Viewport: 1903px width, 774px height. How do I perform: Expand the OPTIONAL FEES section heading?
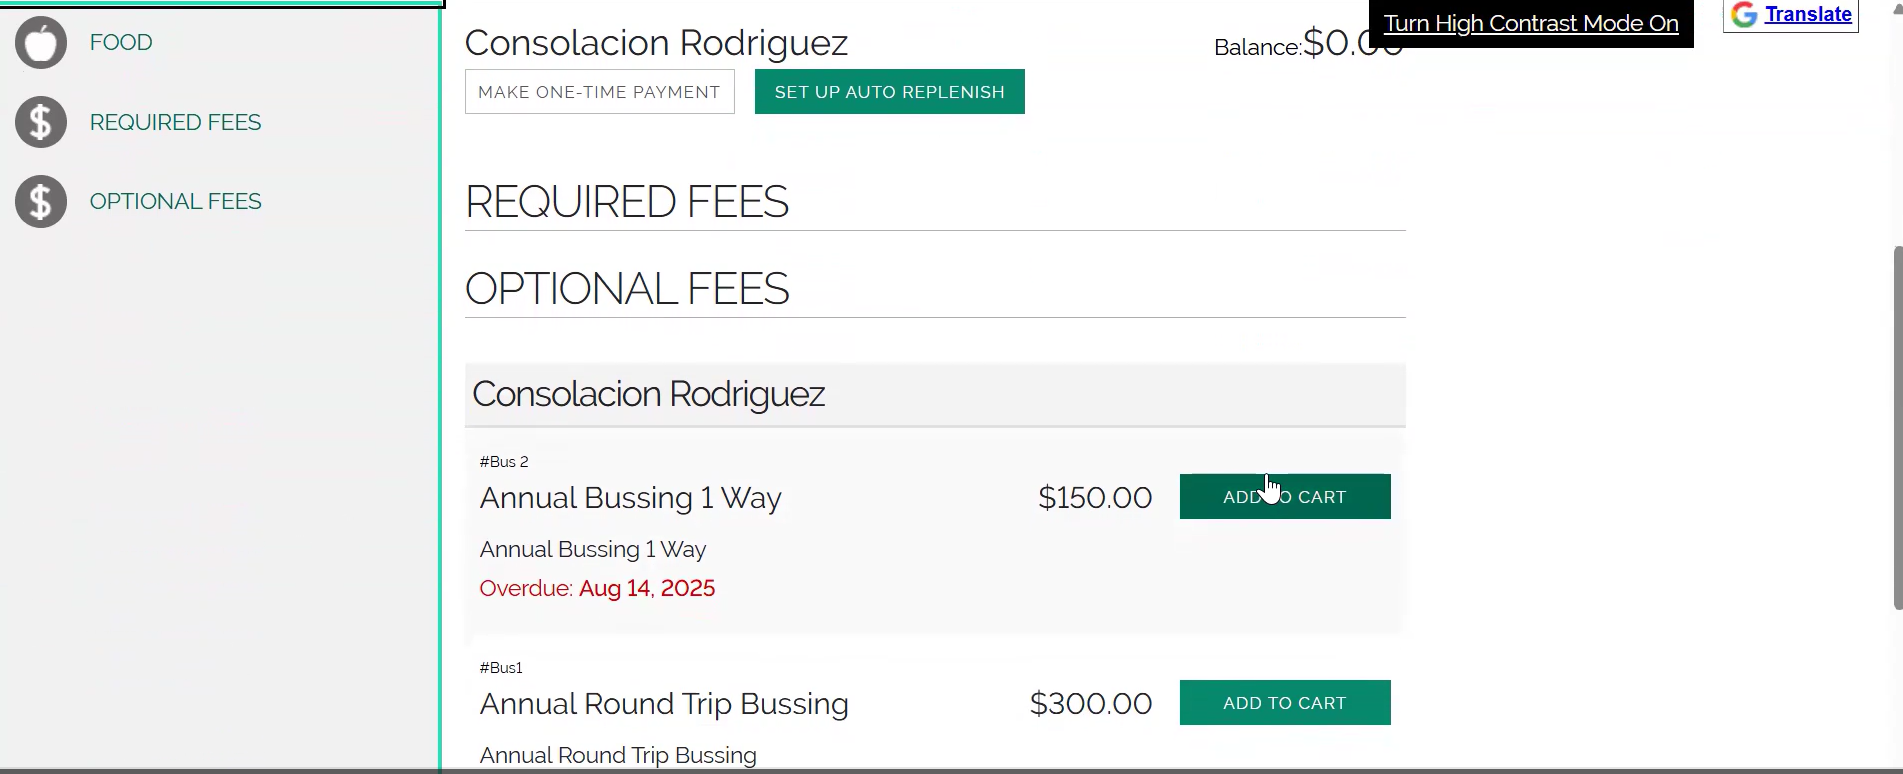pyautogui.click(x=627, y=289)
